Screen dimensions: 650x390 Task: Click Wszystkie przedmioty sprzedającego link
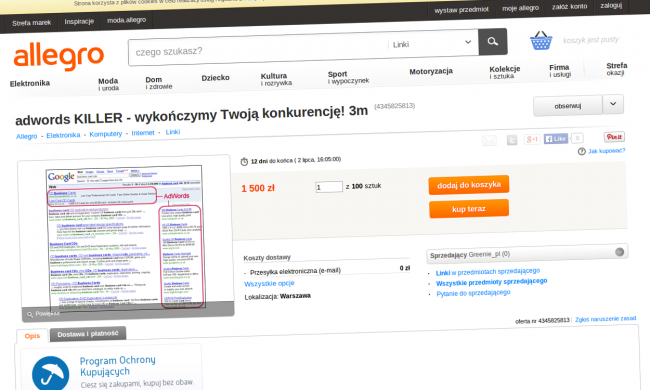pos(491,282)
